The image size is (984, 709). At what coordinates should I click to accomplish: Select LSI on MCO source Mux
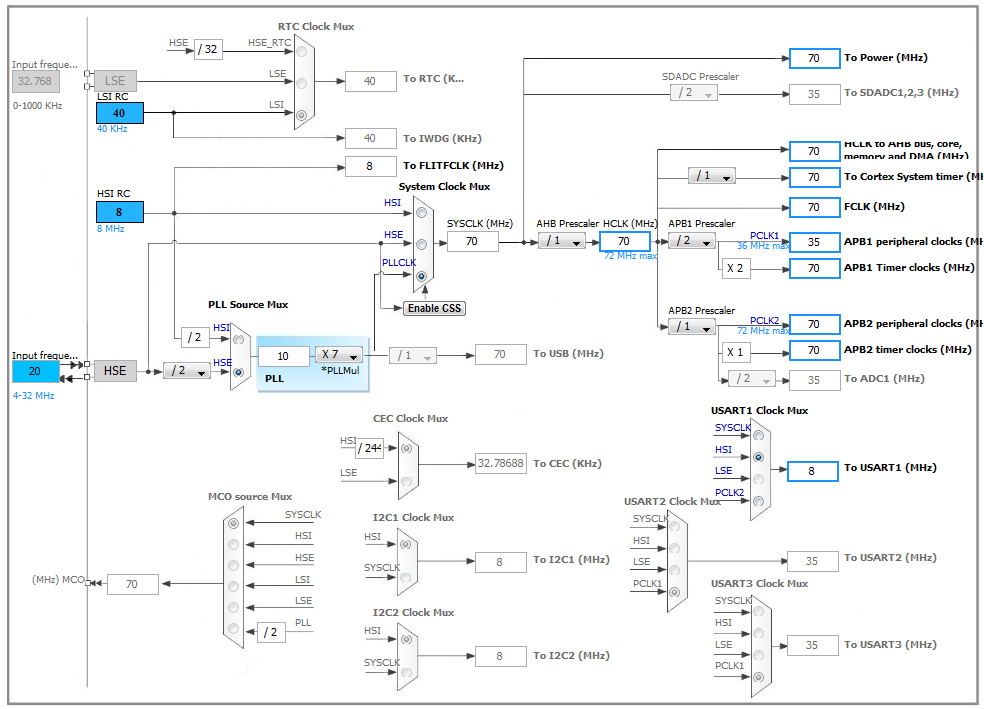pos(233,587)
